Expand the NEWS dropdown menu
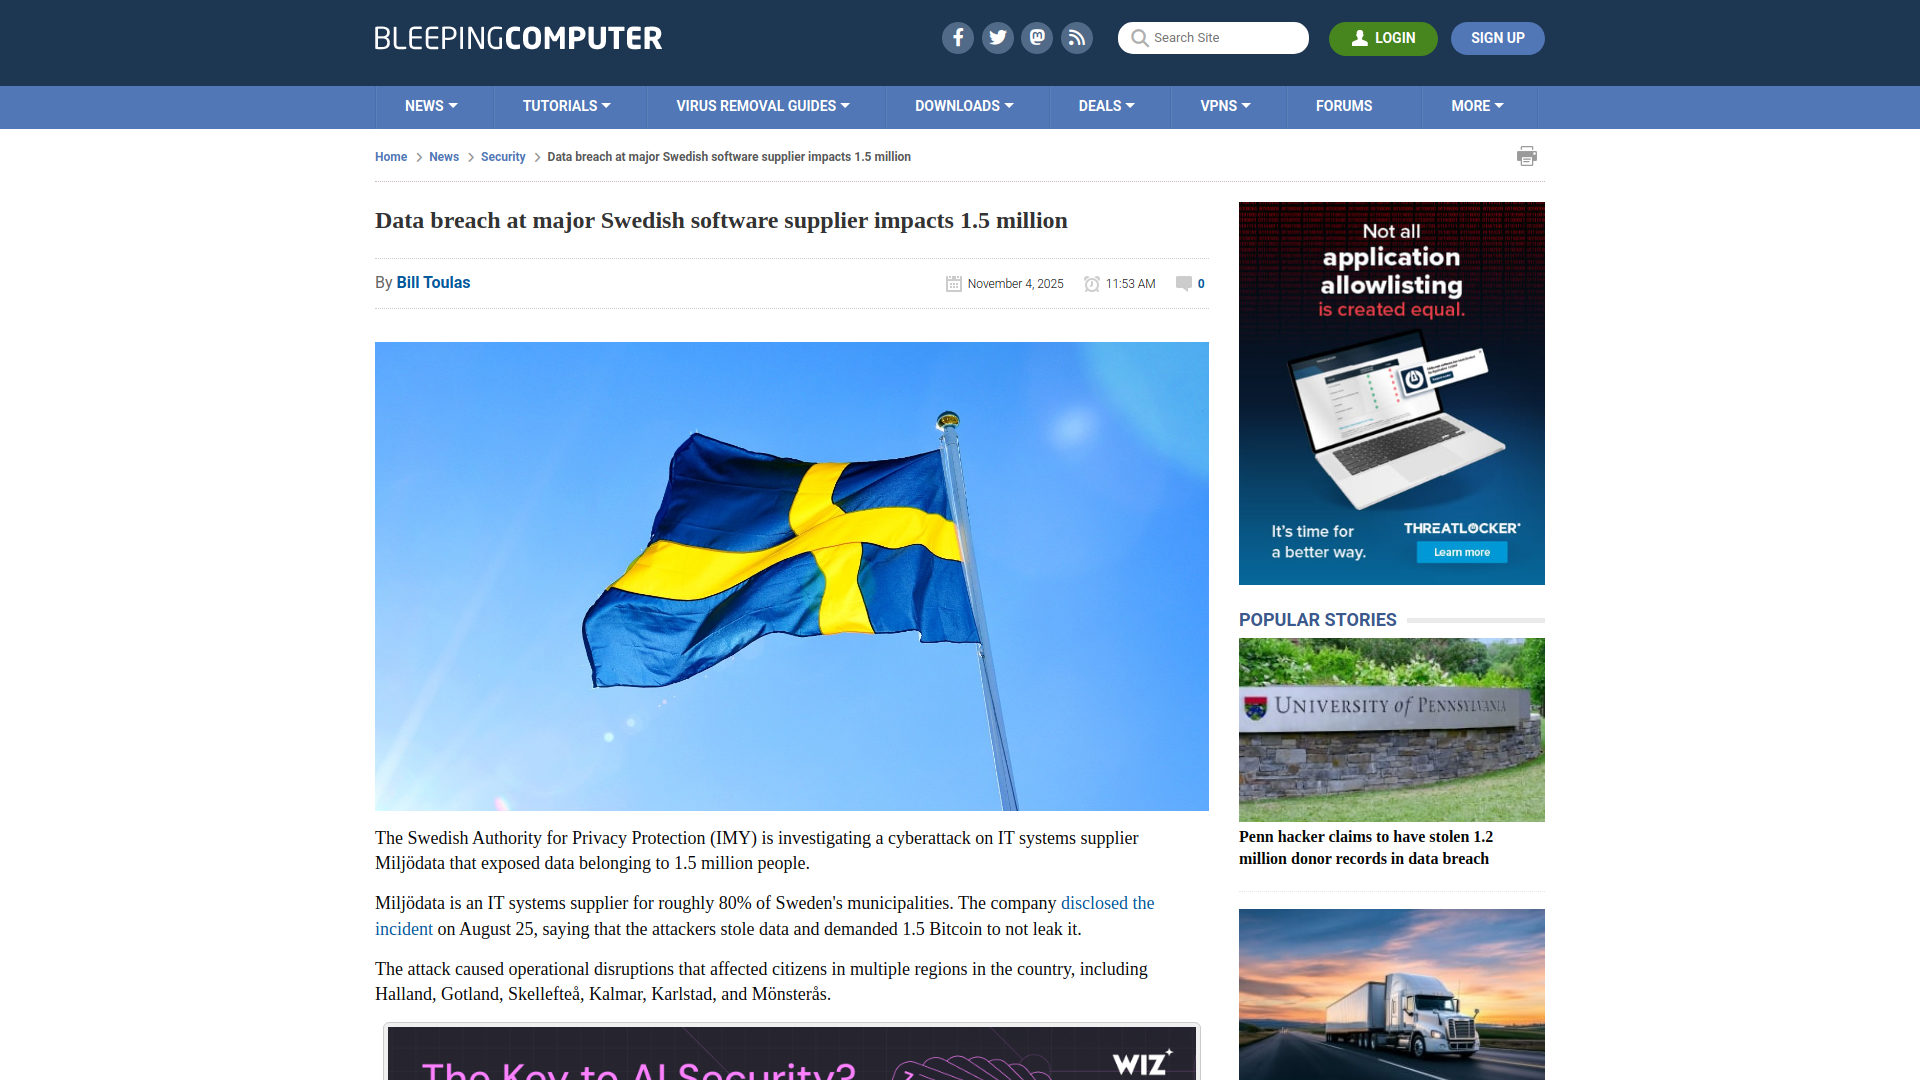This screenshot has width=1920, height=1080. [x=430, y=106]
